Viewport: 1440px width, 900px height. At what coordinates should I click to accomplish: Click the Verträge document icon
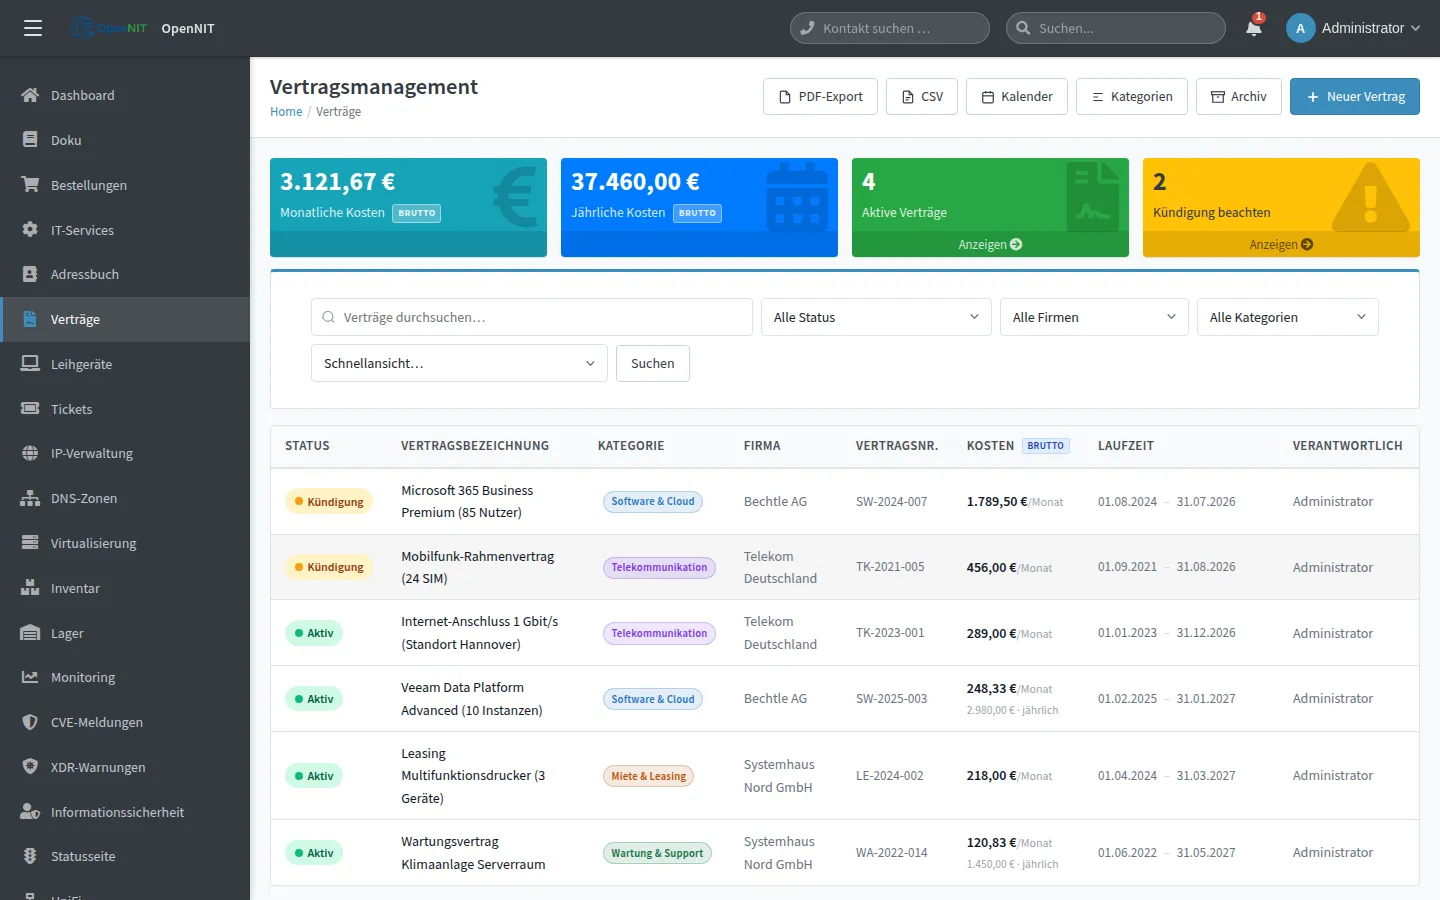click(x=30, y=319)
